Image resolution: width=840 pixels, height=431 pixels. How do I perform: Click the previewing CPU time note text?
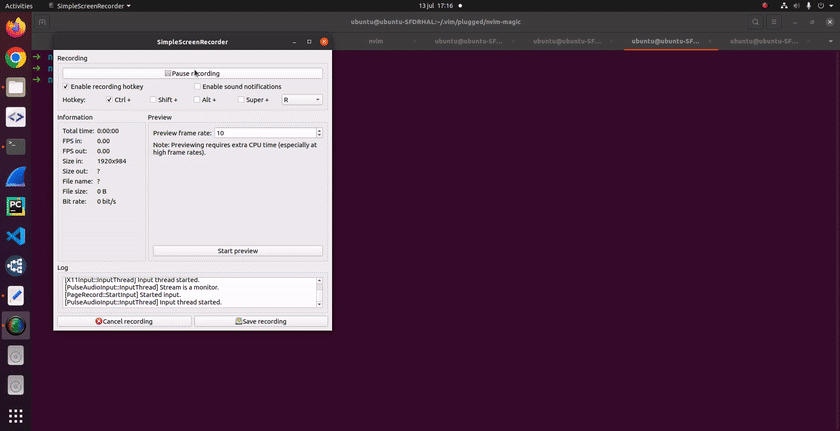(235, 148)
